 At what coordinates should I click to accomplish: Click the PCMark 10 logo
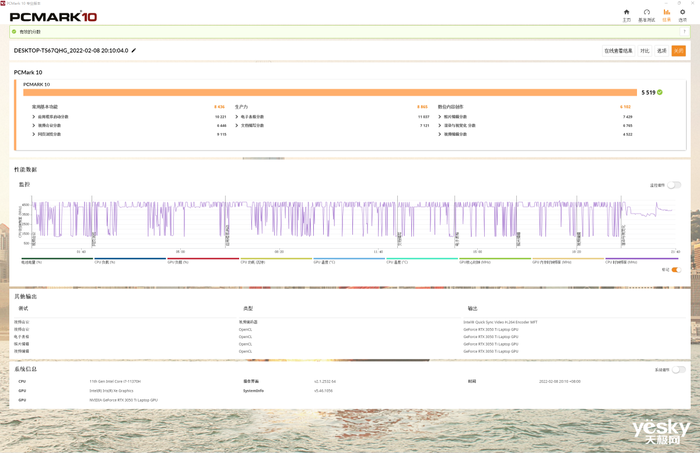pos(54,17)
